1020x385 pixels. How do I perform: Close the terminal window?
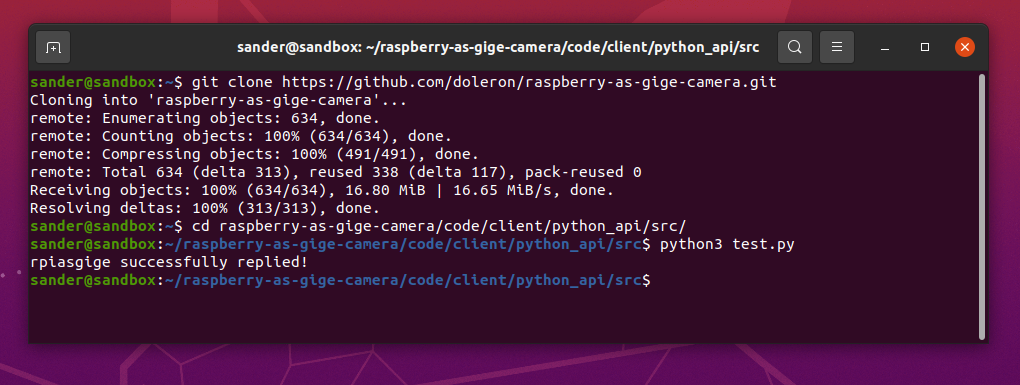click(x=965, y=47)
